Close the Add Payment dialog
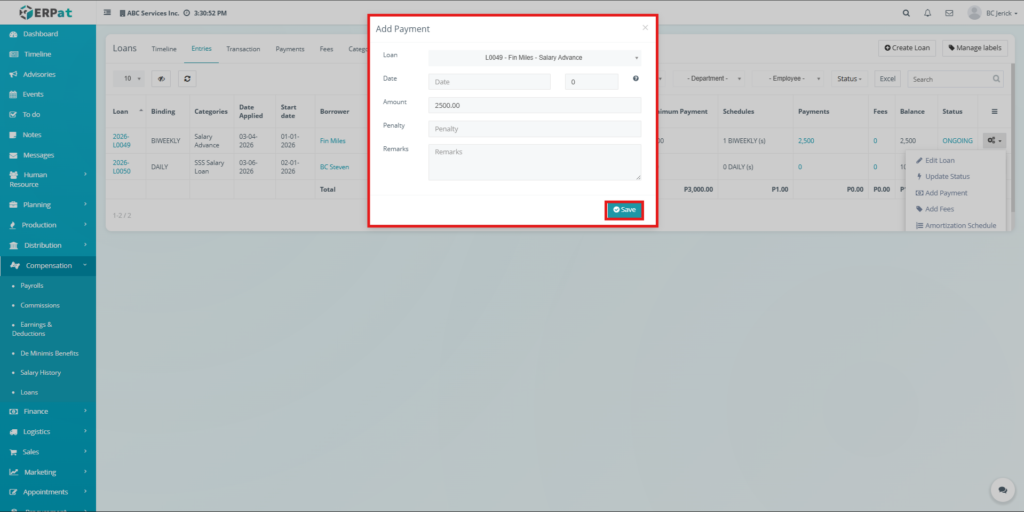 click(645, 27)
